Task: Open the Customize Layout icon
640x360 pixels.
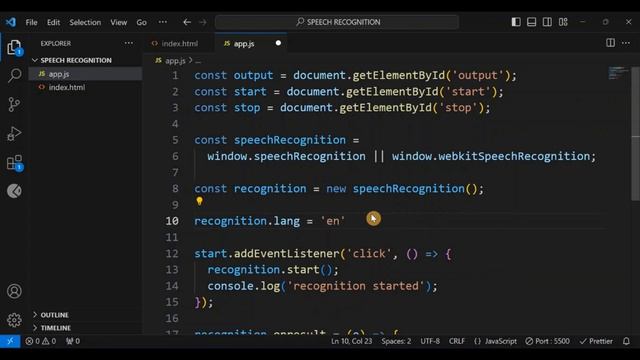Action: tap(563, 22)
